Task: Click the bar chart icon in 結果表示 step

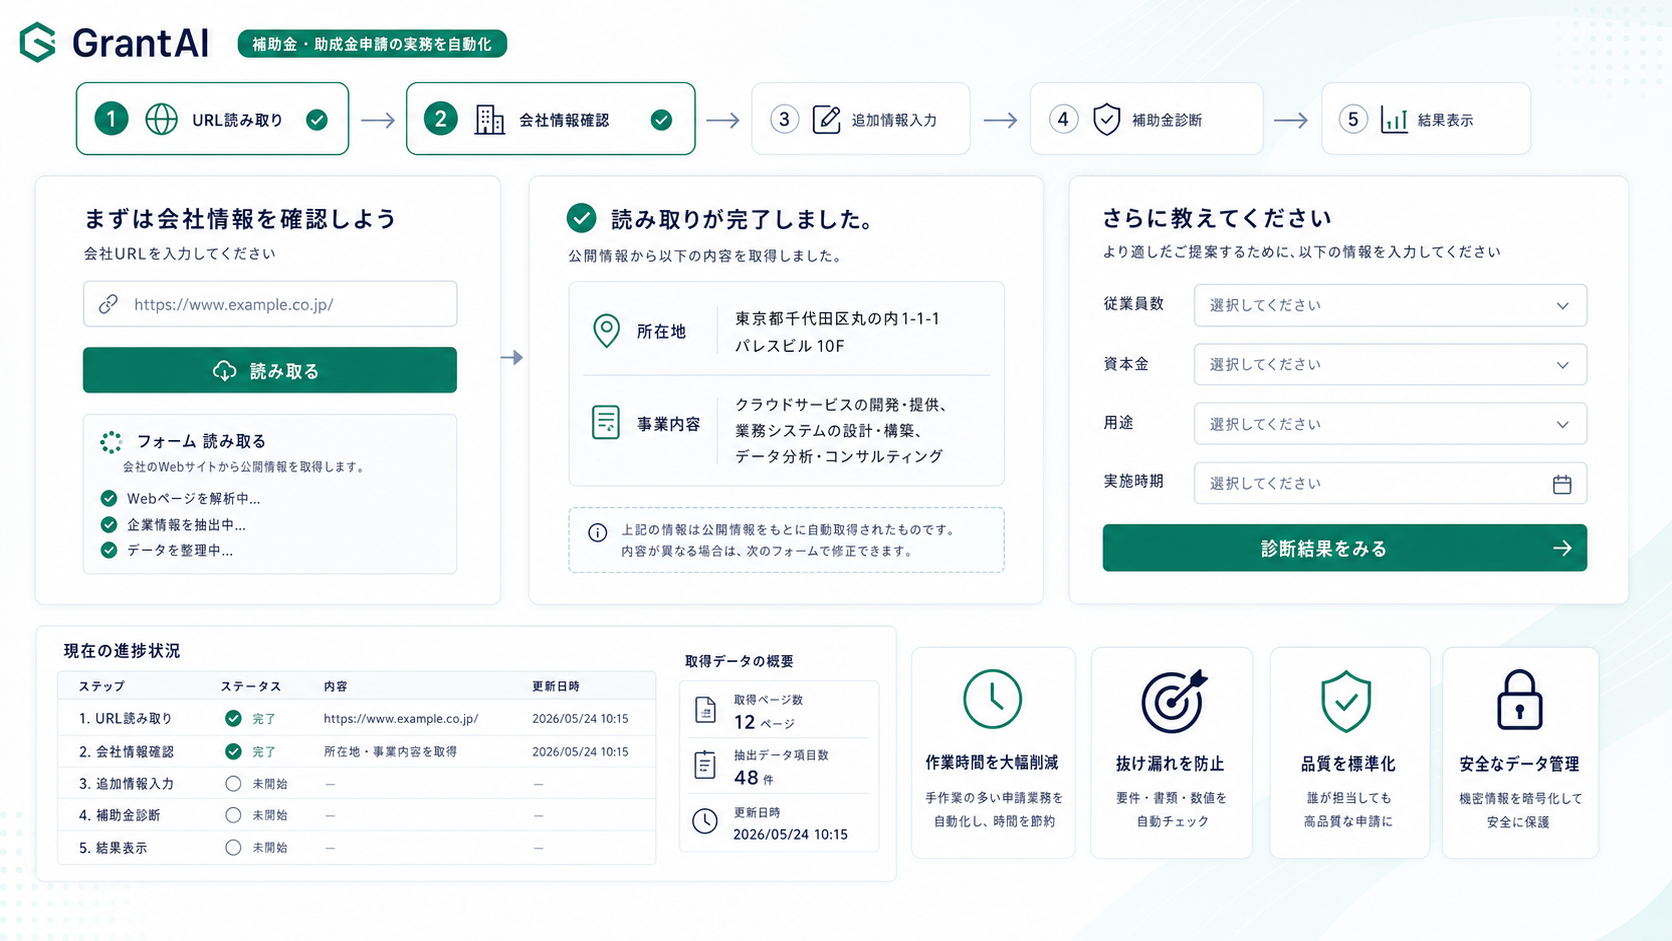Action: pyautogui.click(x=1394, y=119)
